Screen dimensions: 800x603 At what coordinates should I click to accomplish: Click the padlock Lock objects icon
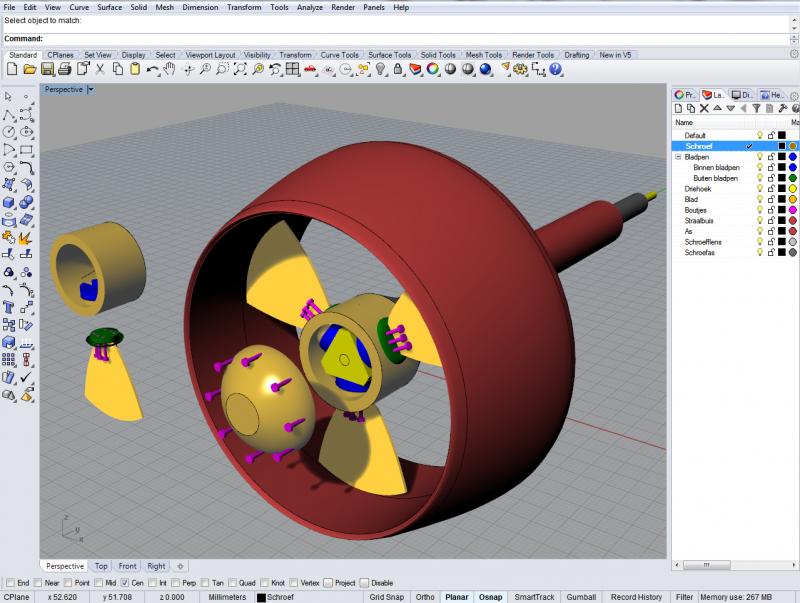pos(398,69)
